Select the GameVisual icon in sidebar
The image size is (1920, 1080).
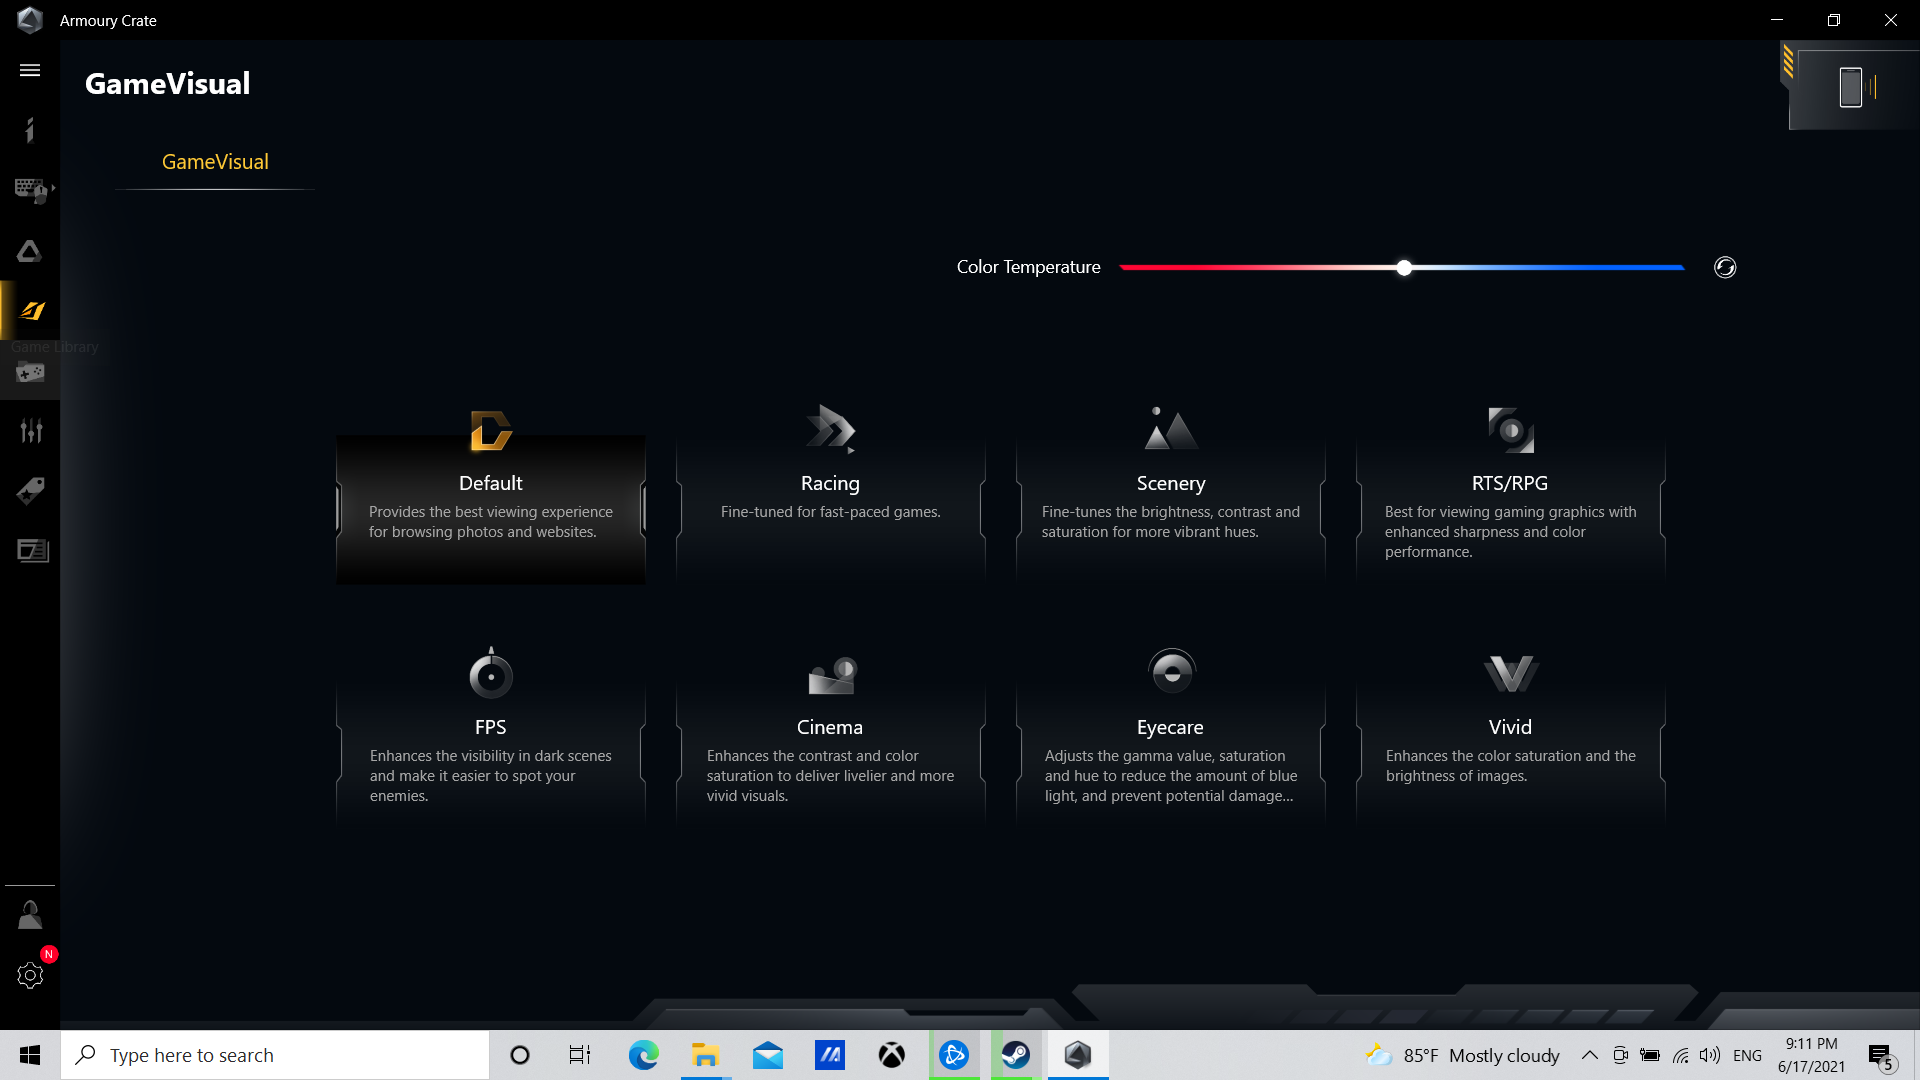pyautogui.click(x=32, y=311)
